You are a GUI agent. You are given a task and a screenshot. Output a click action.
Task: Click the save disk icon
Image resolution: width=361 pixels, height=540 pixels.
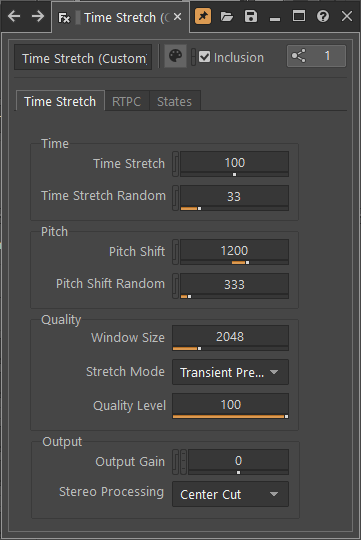(251, 16)
